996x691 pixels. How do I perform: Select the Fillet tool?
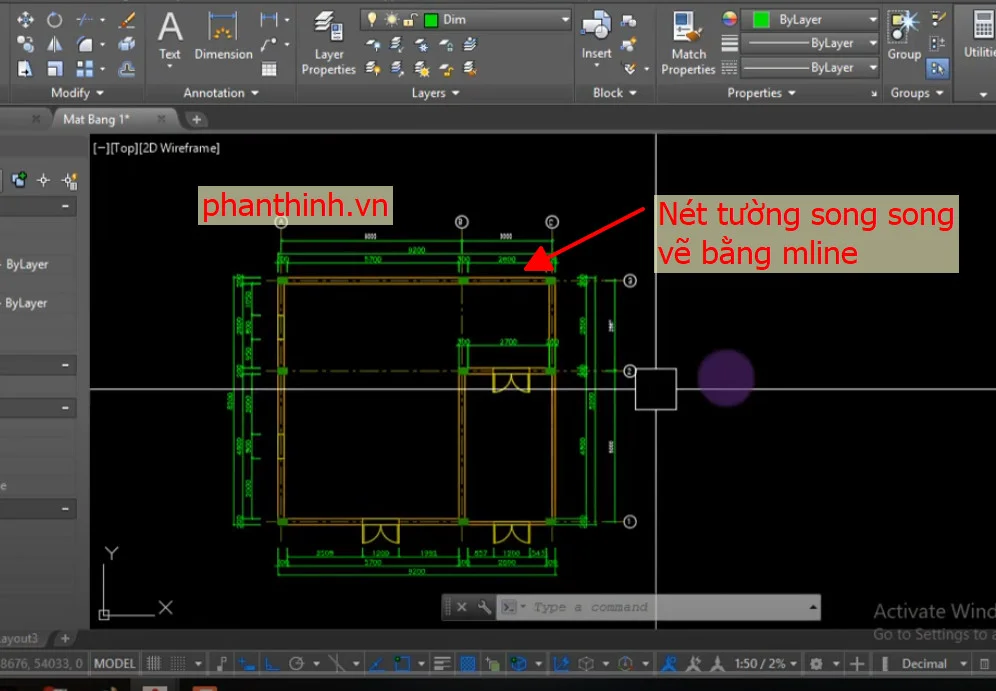pos(84,44)
